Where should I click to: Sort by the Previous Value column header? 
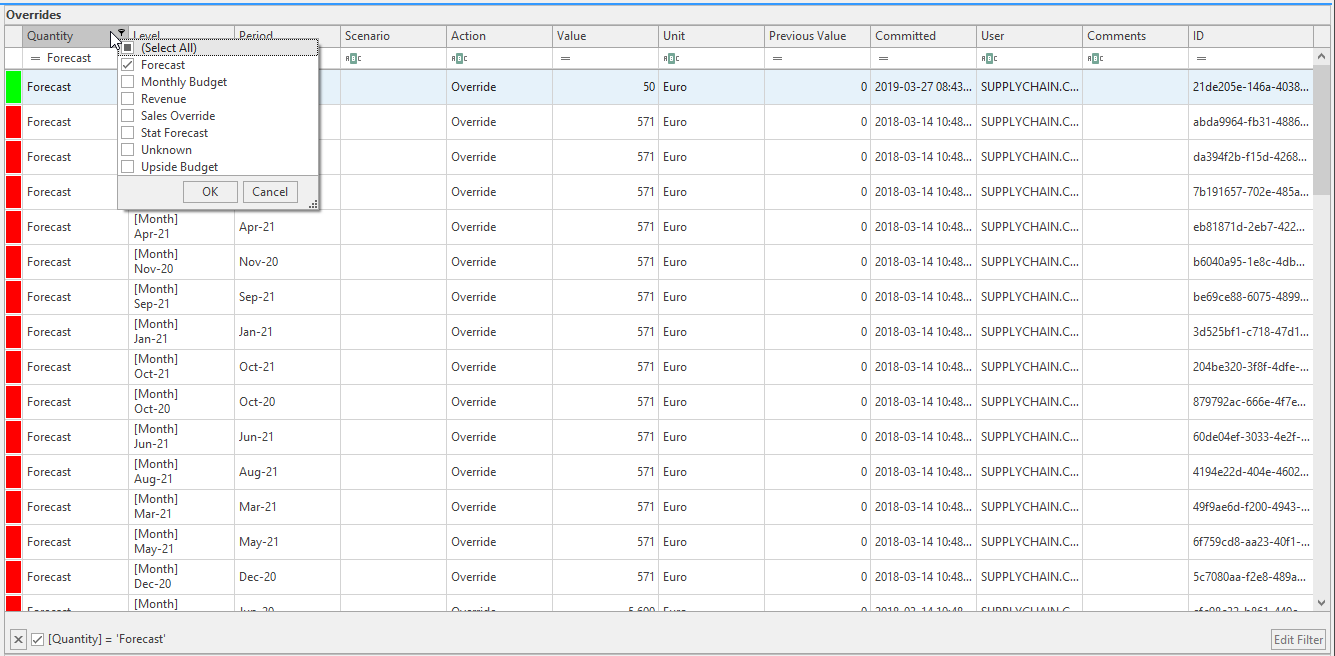pos(817,36)
